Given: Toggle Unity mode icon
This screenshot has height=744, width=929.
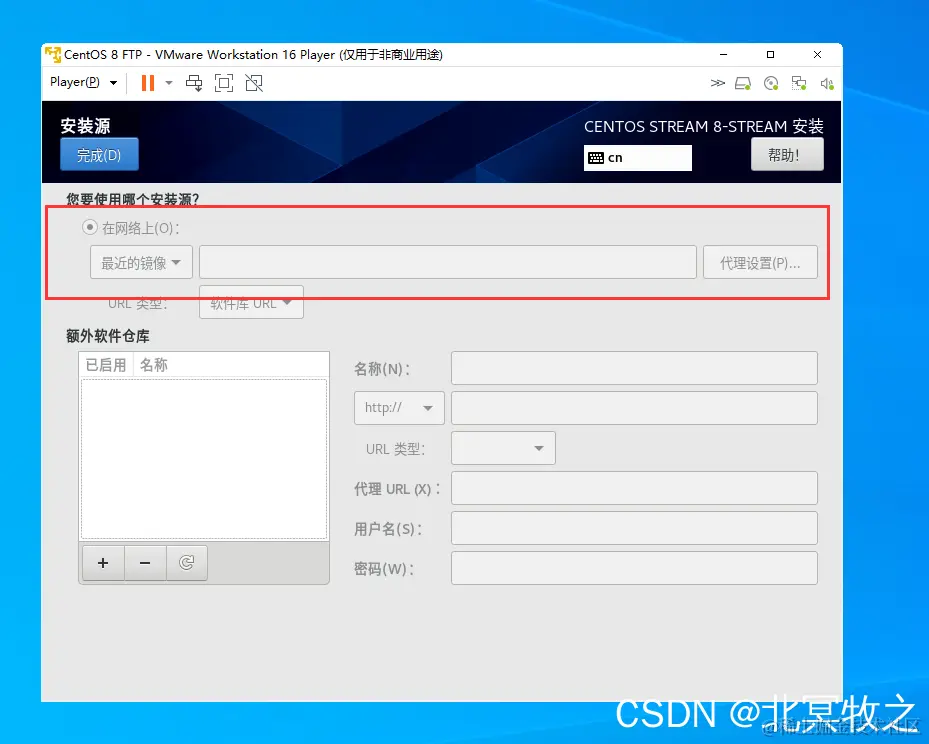Looking at the screenshot, I should pos(254,83).
